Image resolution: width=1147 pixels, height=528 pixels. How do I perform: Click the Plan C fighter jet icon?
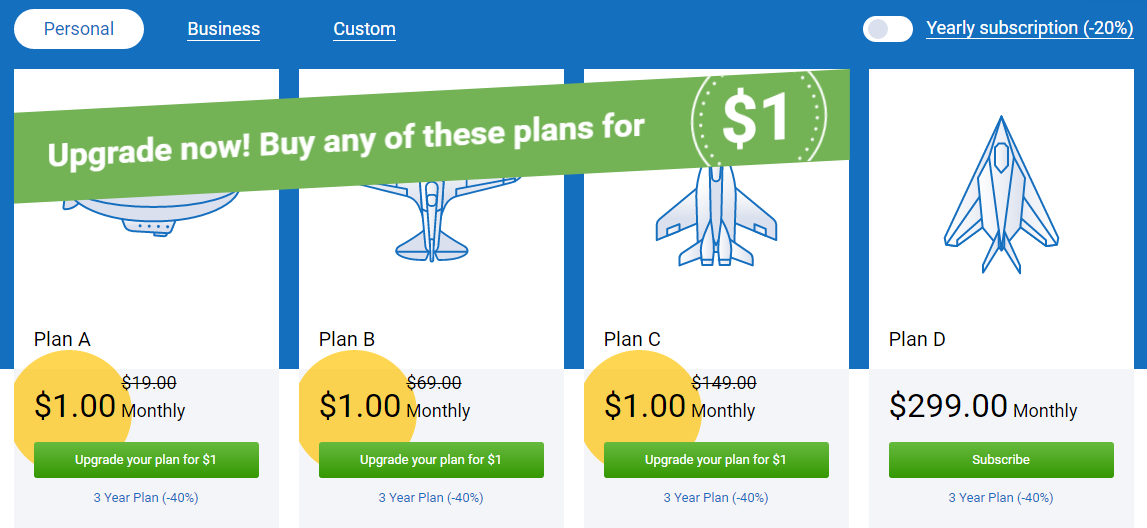(x=715, y=216)
